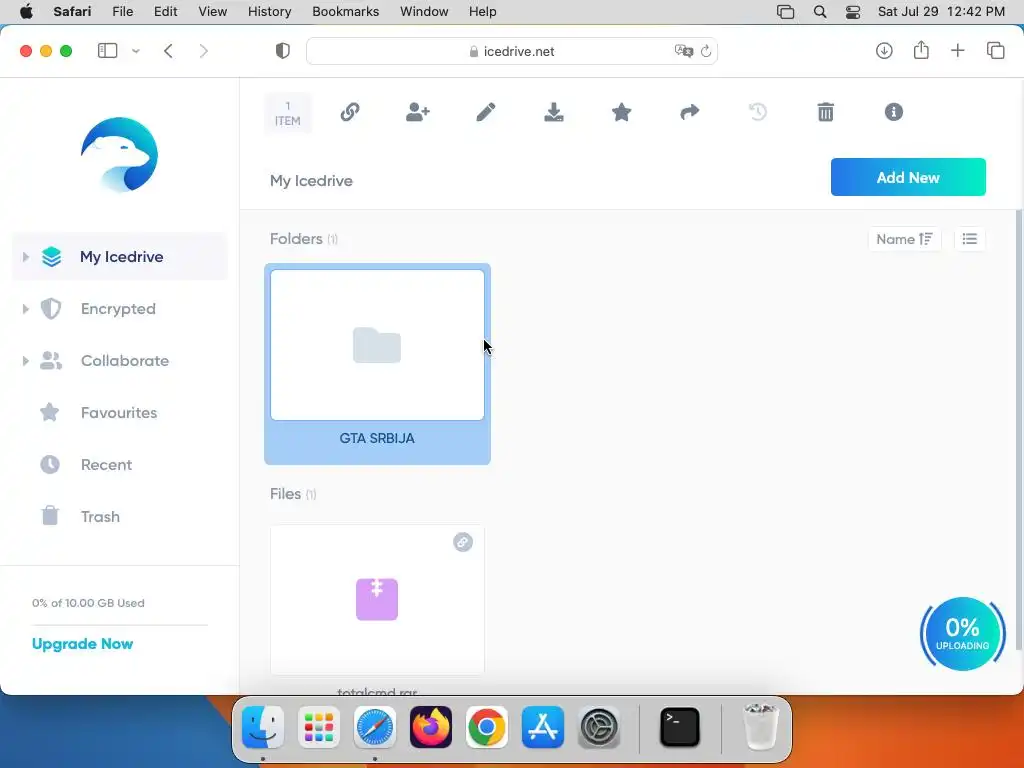Click the My Icedrive breadcrumb title
The width and height of the screenshot is (1024, 768).
click(312, 181)
